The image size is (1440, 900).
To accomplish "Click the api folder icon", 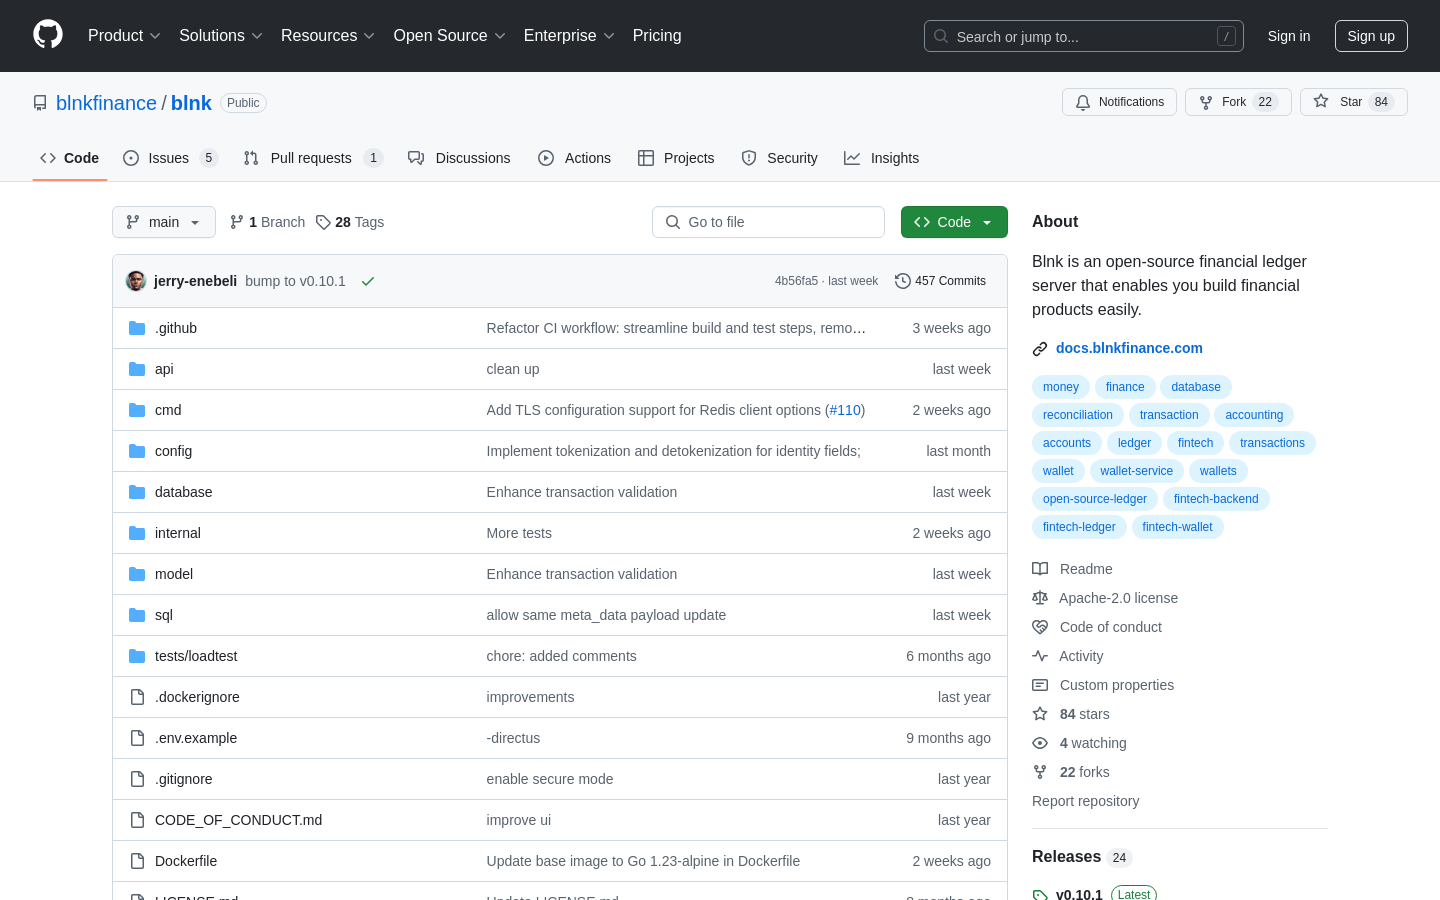I will pyautogui.click(x=137, y=369).
